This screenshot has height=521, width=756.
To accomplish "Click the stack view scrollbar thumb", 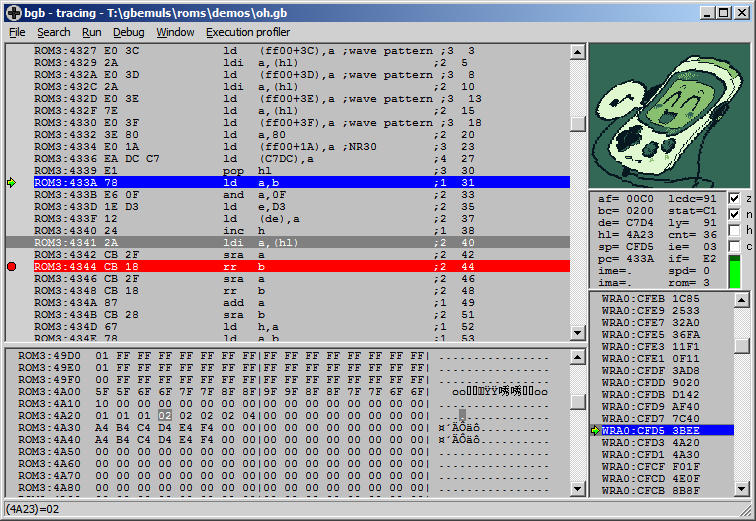I will [x=742, y=345].
